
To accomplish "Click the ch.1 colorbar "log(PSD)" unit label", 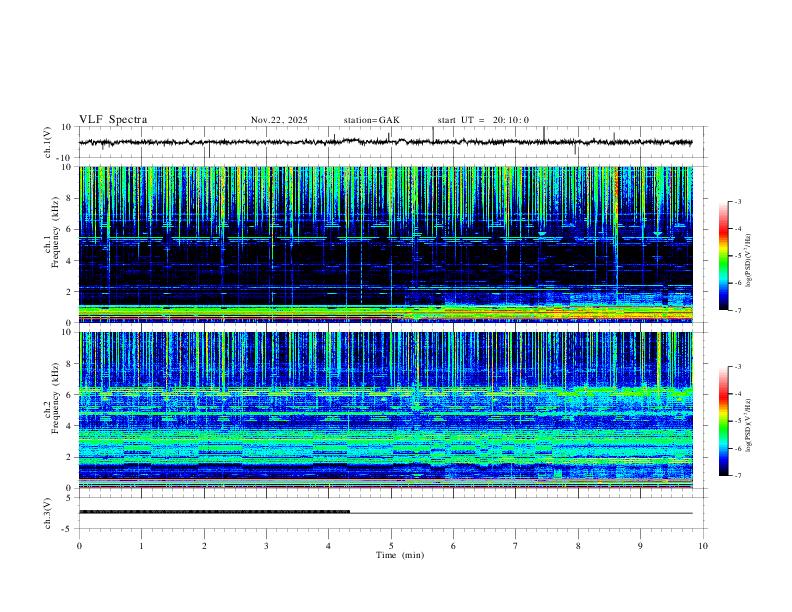I will [x=749, y=260].
